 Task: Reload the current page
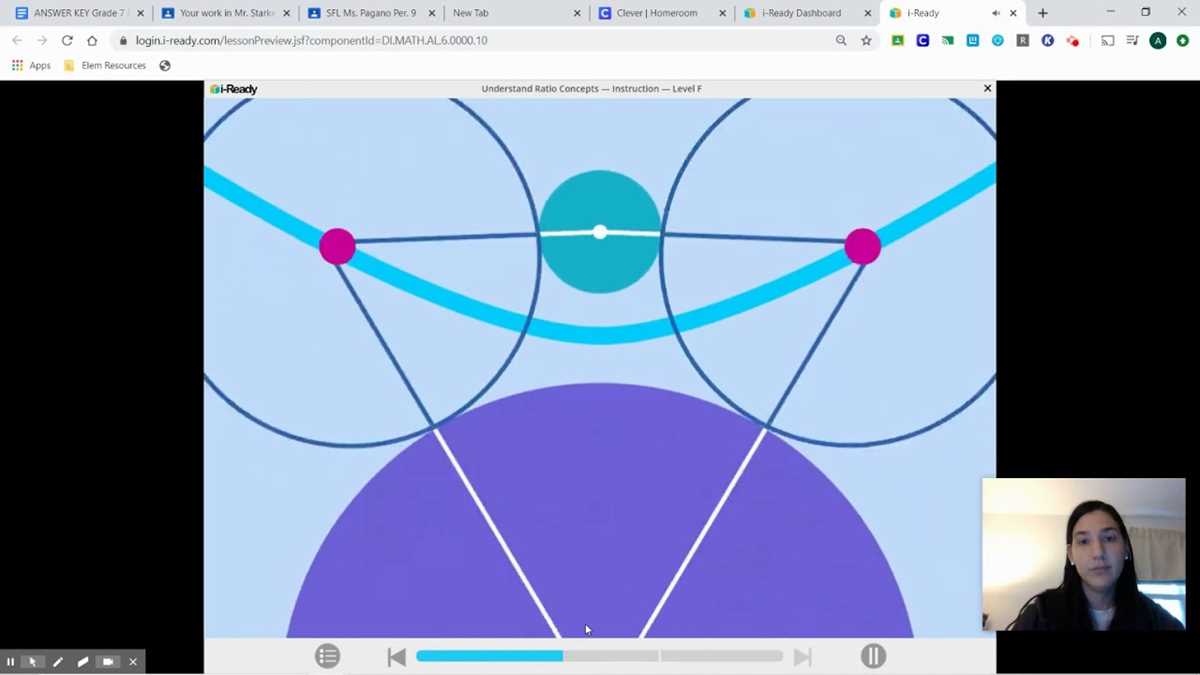[67, 40]
